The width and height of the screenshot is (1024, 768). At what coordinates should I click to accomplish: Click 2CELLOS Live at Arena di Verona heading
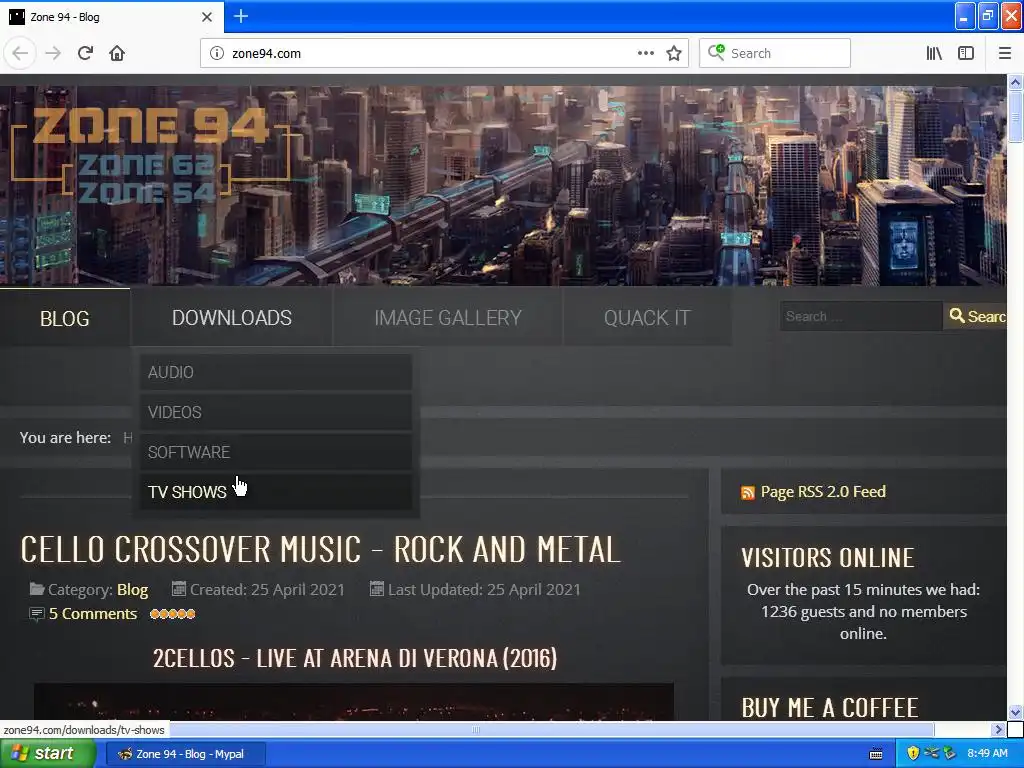click(355, 658)
